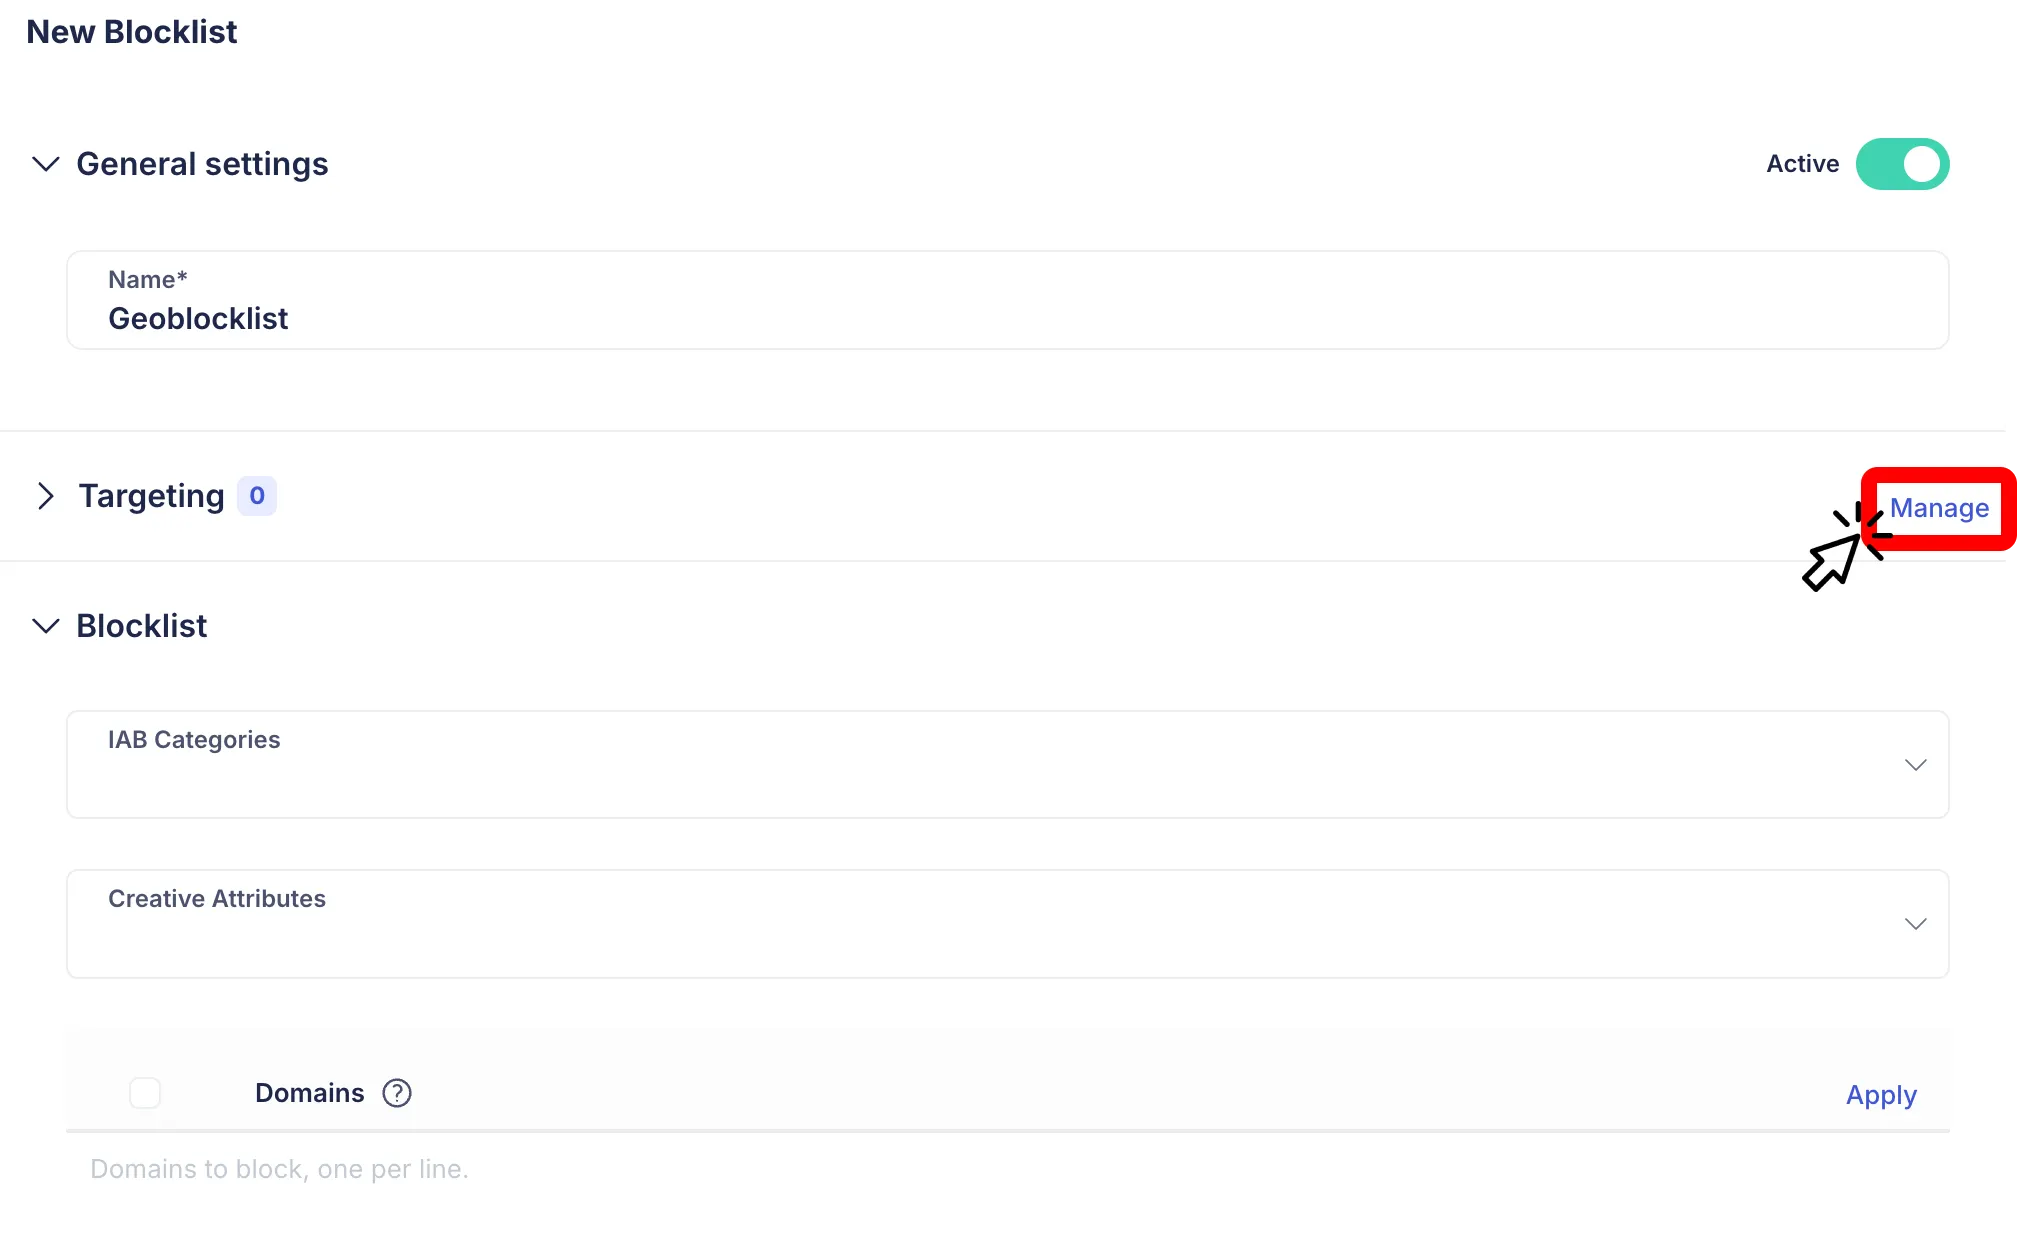Collapse the General settings section chevron
The image size is (2021, 1242).
pos(45,164)
